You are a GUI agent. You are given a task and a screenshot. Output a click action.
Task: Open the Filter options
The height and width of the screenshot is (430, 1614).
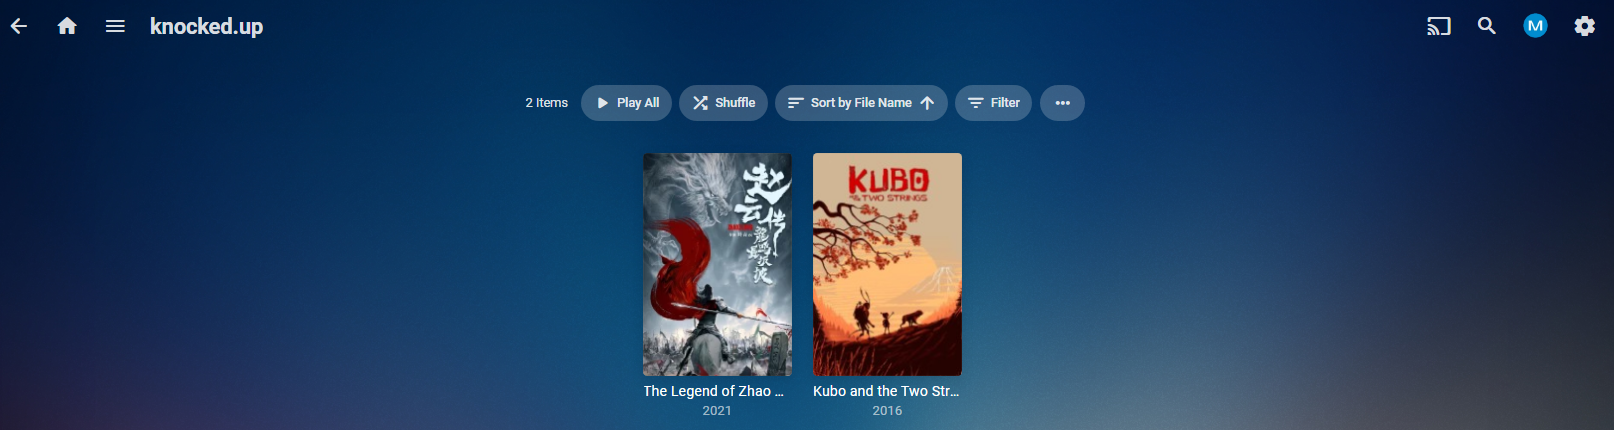coord(993,103)
